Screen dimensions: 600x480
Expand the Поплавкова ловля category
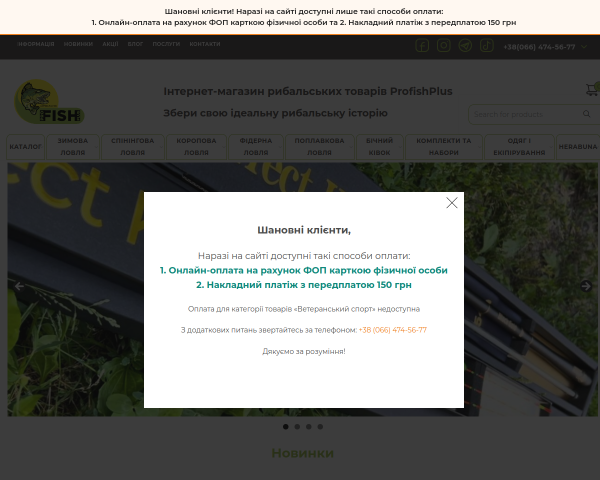coord(320,147)
